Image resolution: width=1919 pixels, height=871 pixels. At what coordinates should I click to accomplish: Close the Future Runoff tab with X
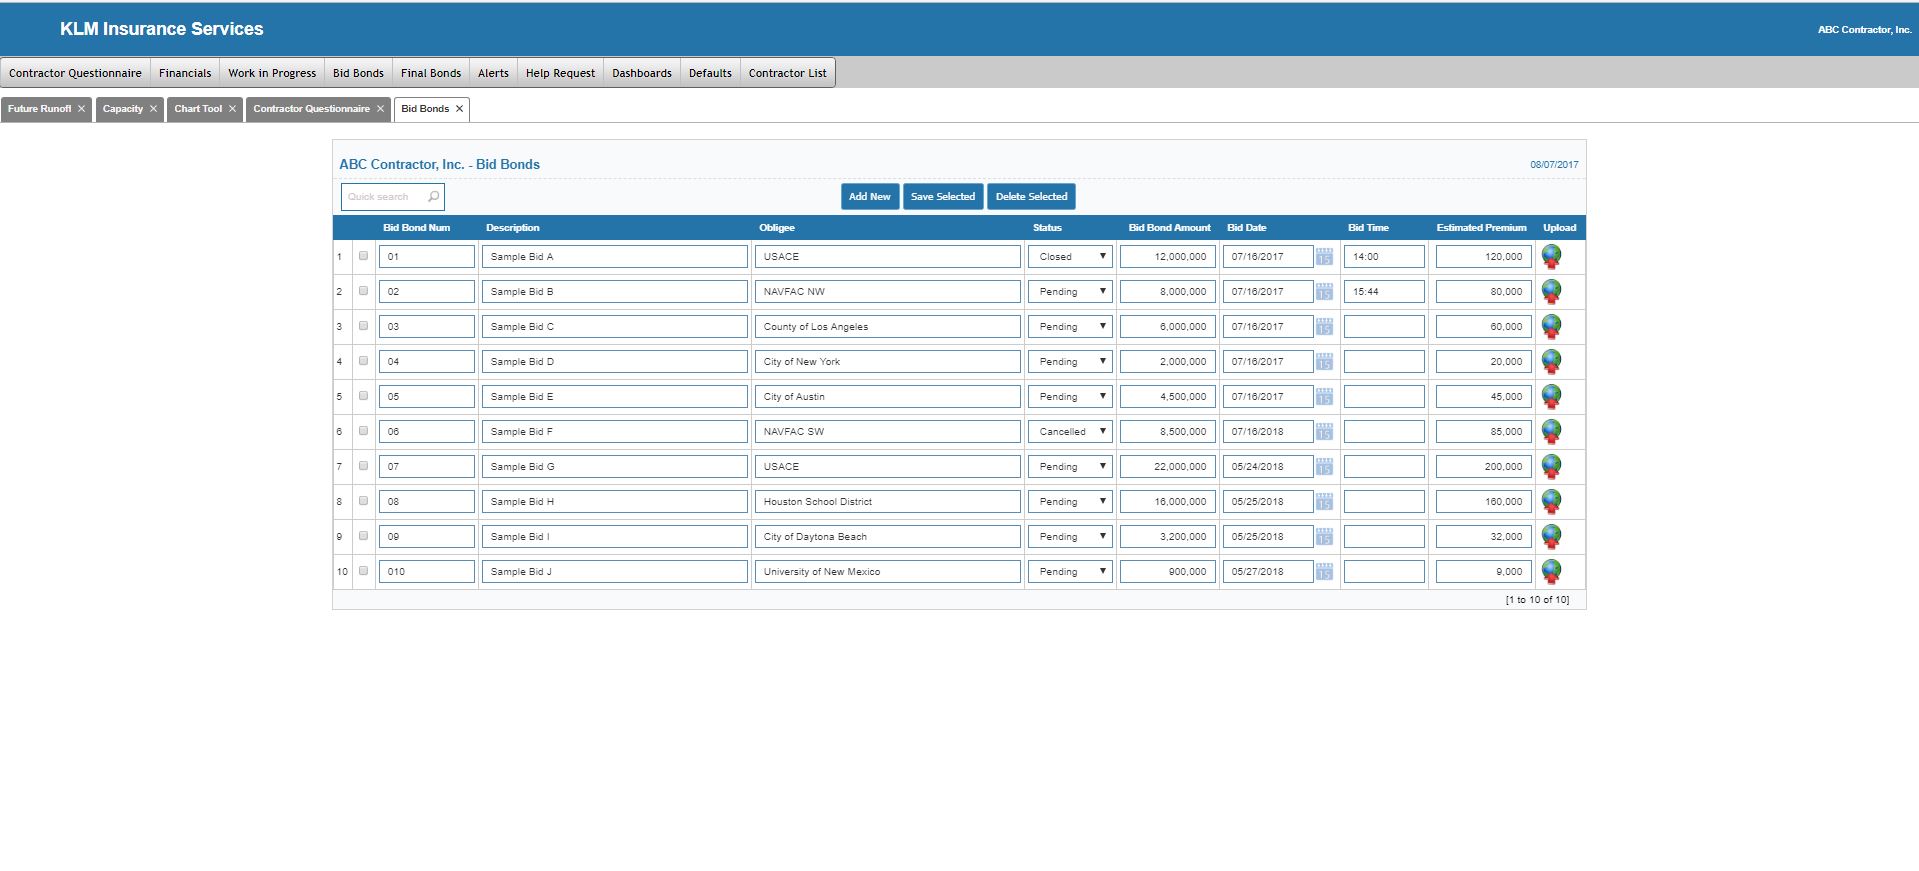point(81,109)
